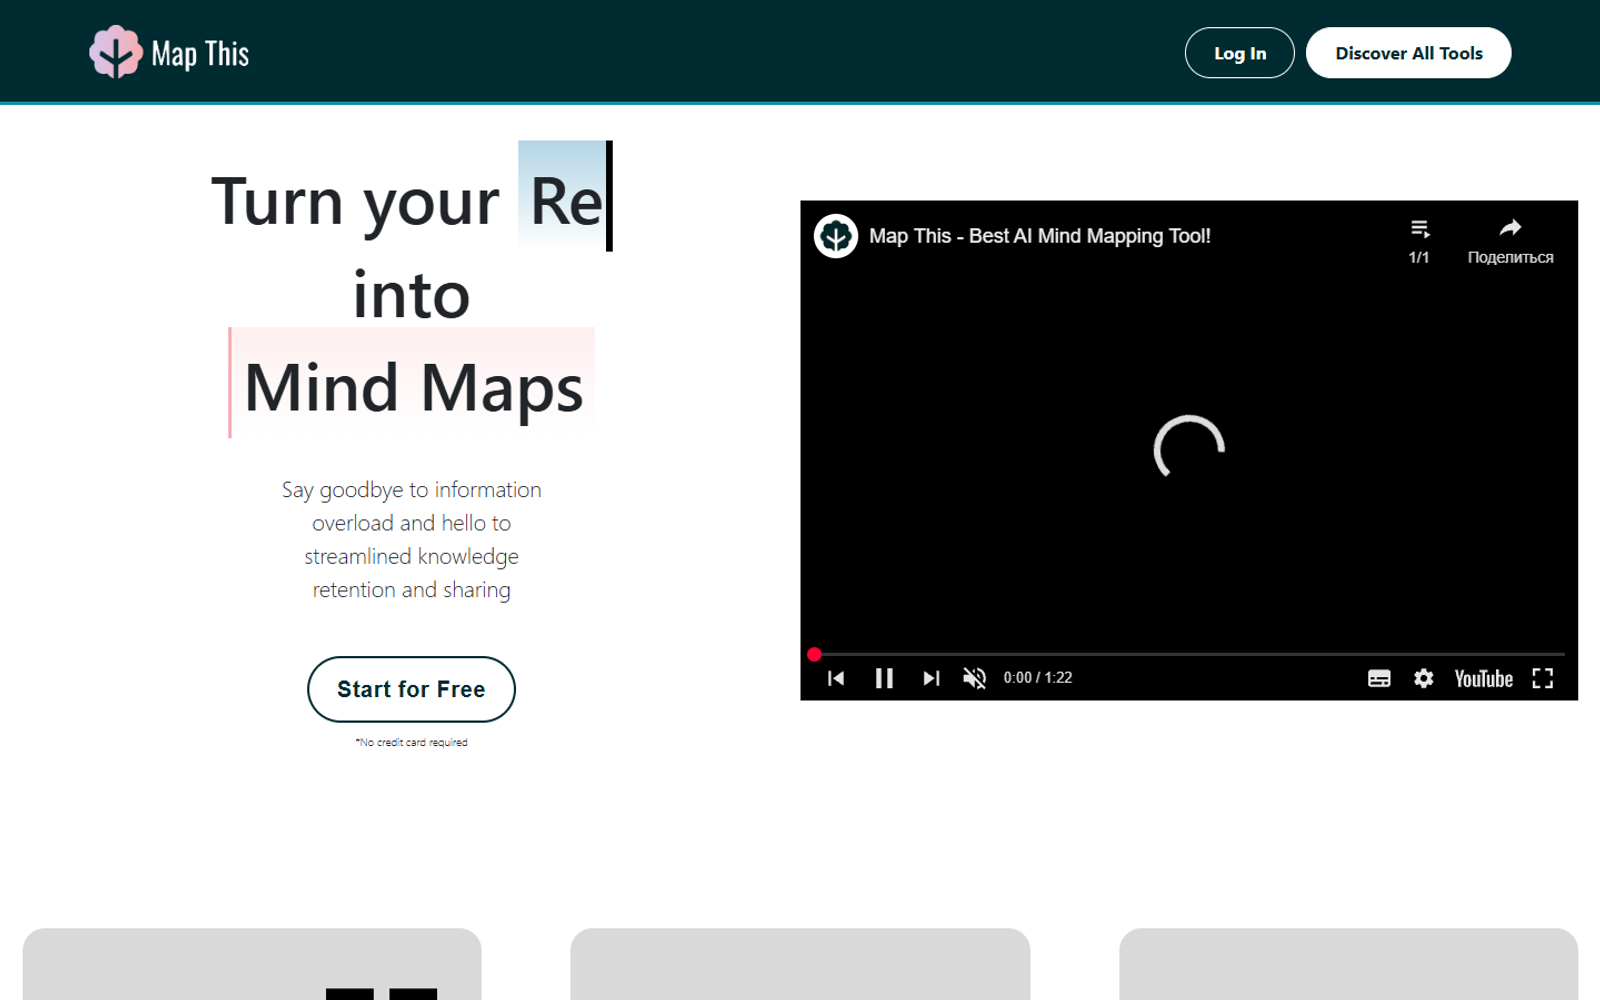The height and width of the screenshot is (1000, 1600).
Task: Enter fullscreen video mode
Action: (1543, 678)
